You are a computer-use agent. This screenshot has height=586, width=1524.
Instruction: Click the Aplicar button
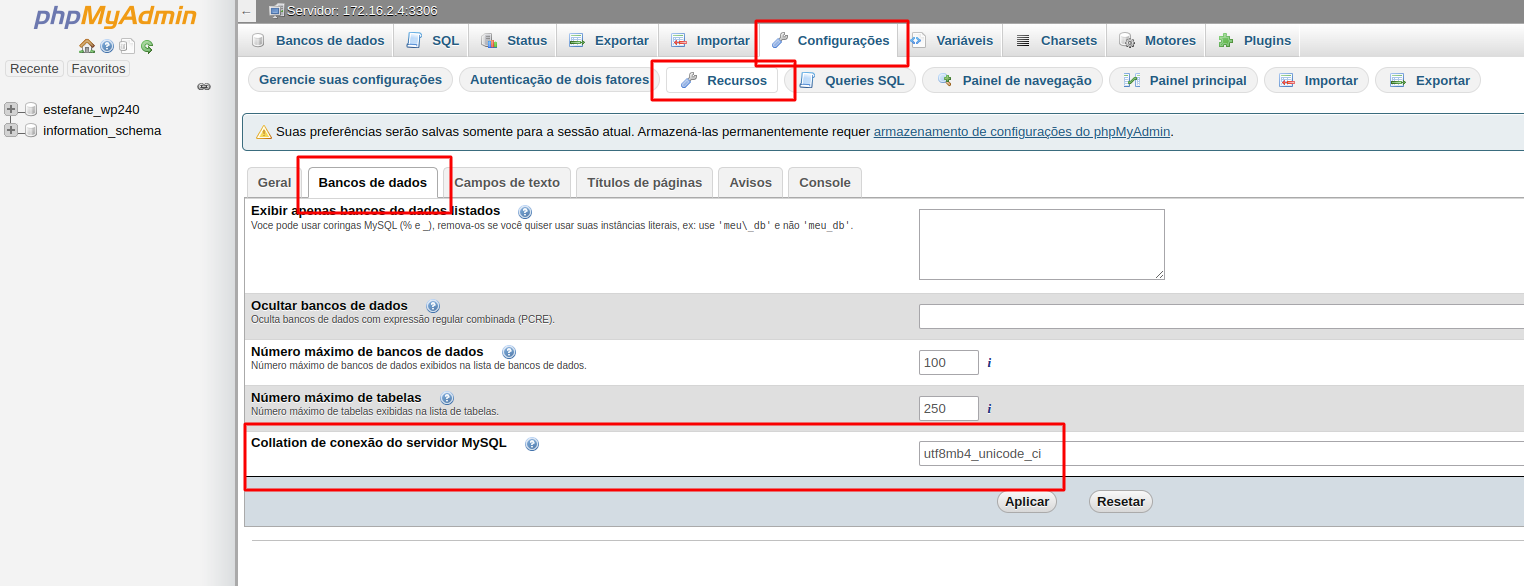pos(1027,501)
